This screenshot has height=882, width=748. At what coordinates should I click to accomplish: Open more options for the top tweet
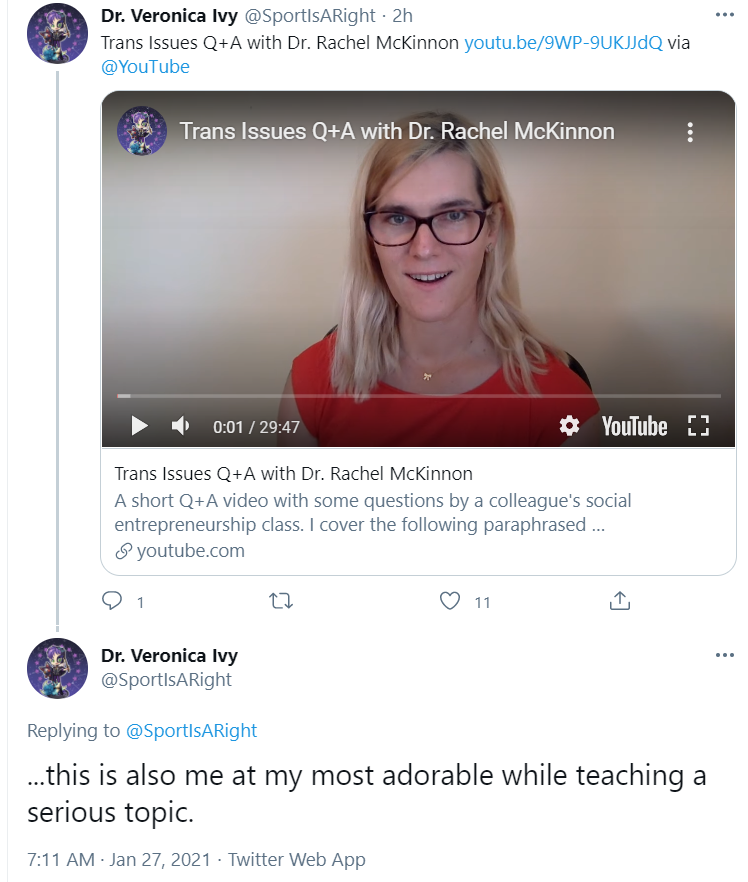click(725, 15)
